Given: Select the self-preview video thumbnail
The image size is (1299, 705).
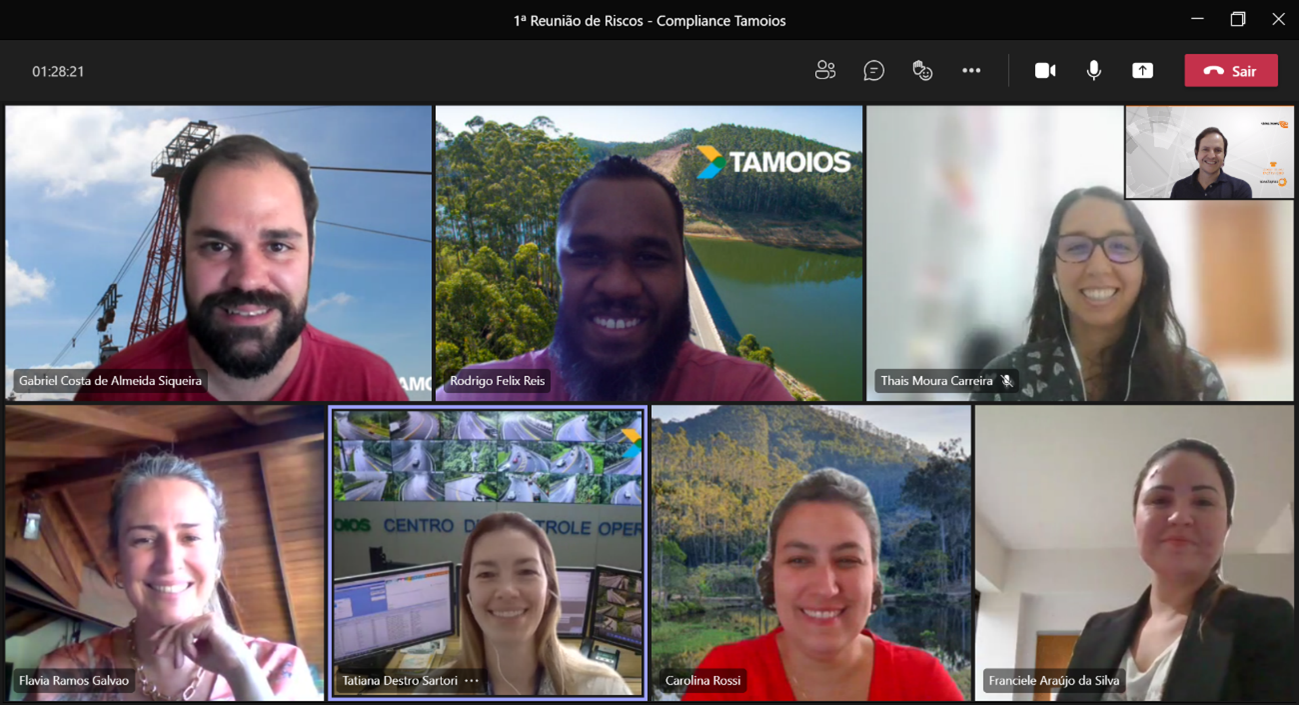Looking at the screenshot, I should (1209, 153).
